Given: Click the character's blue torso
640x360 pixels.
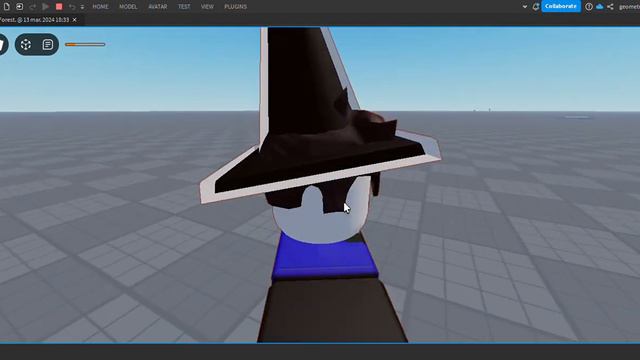Looking at the screenshot, I should pos(325,260).
